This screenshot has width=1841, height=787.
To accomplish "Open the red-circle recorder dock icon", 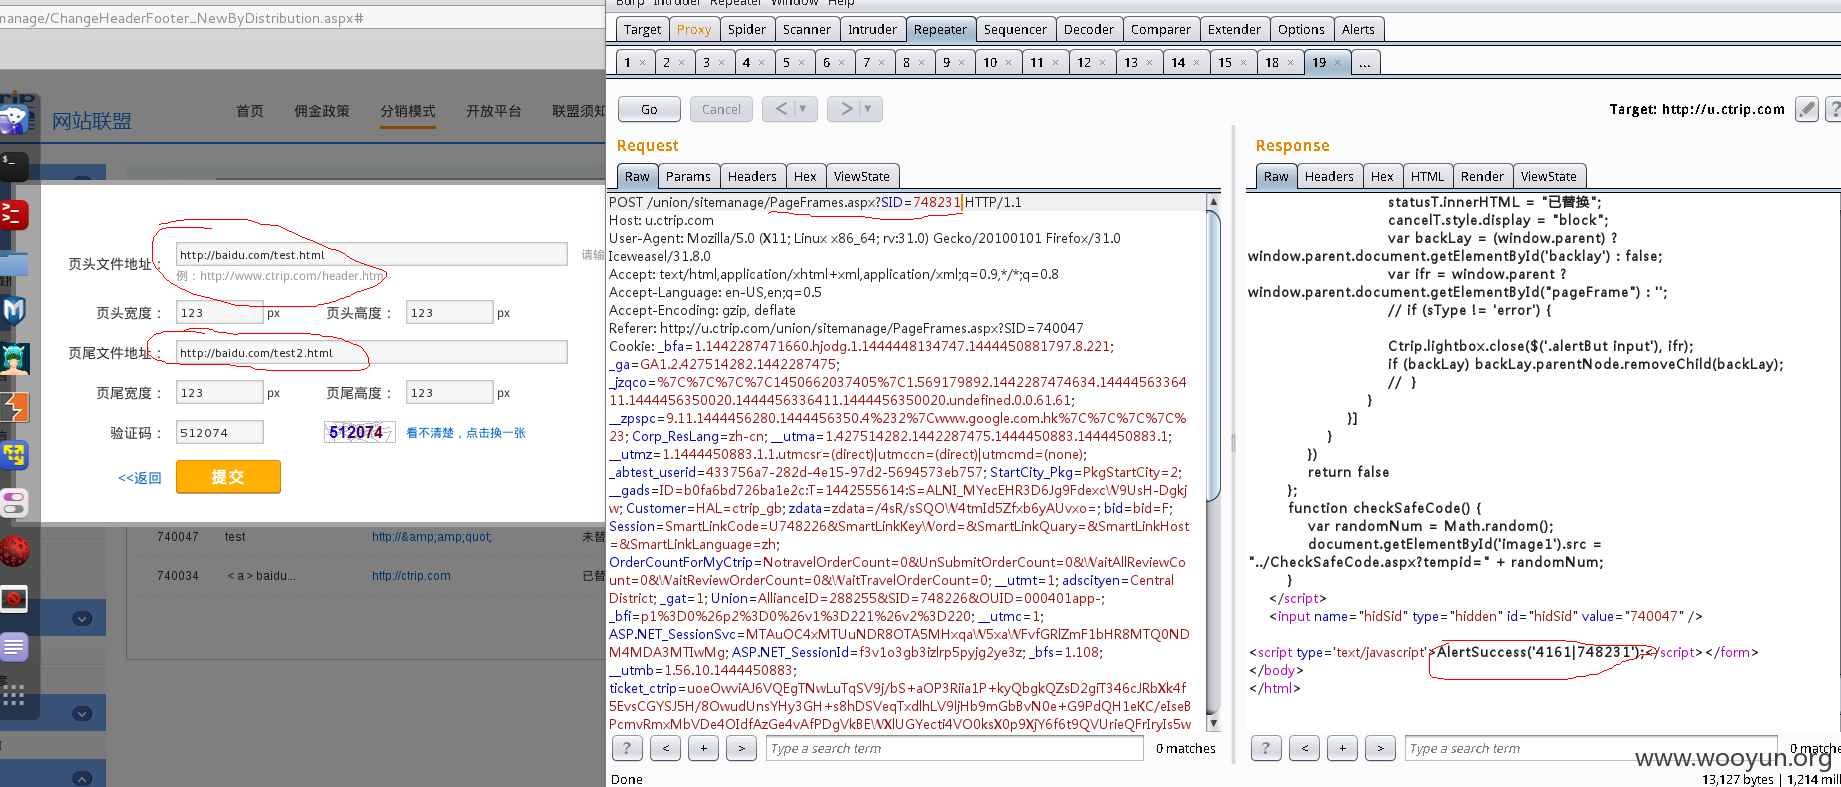I will pyautogui.click(x=14, y=599).
